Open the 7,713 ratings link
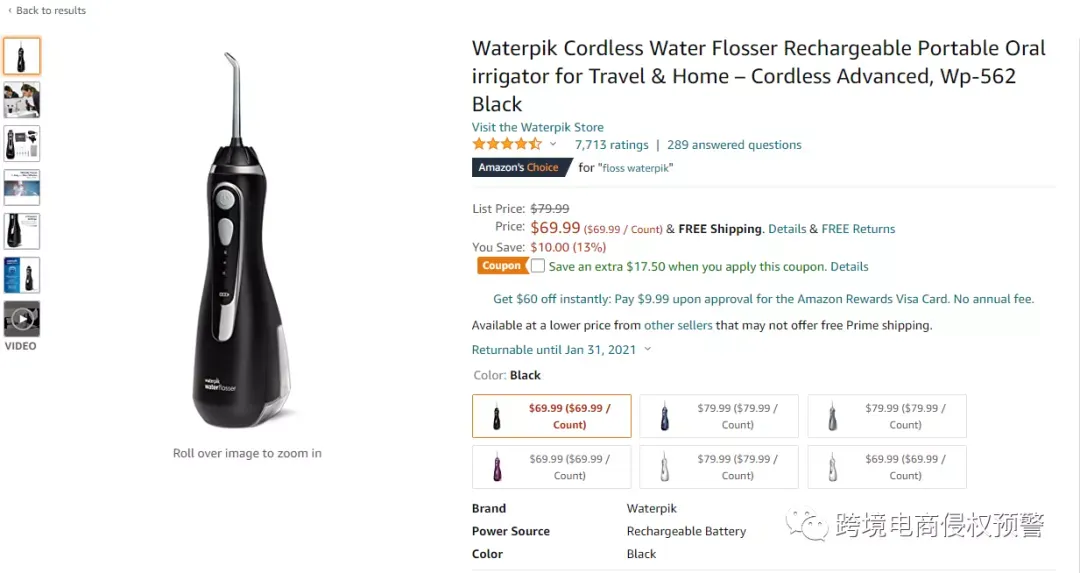1080x573 pixels. click(x=611, y=145)
